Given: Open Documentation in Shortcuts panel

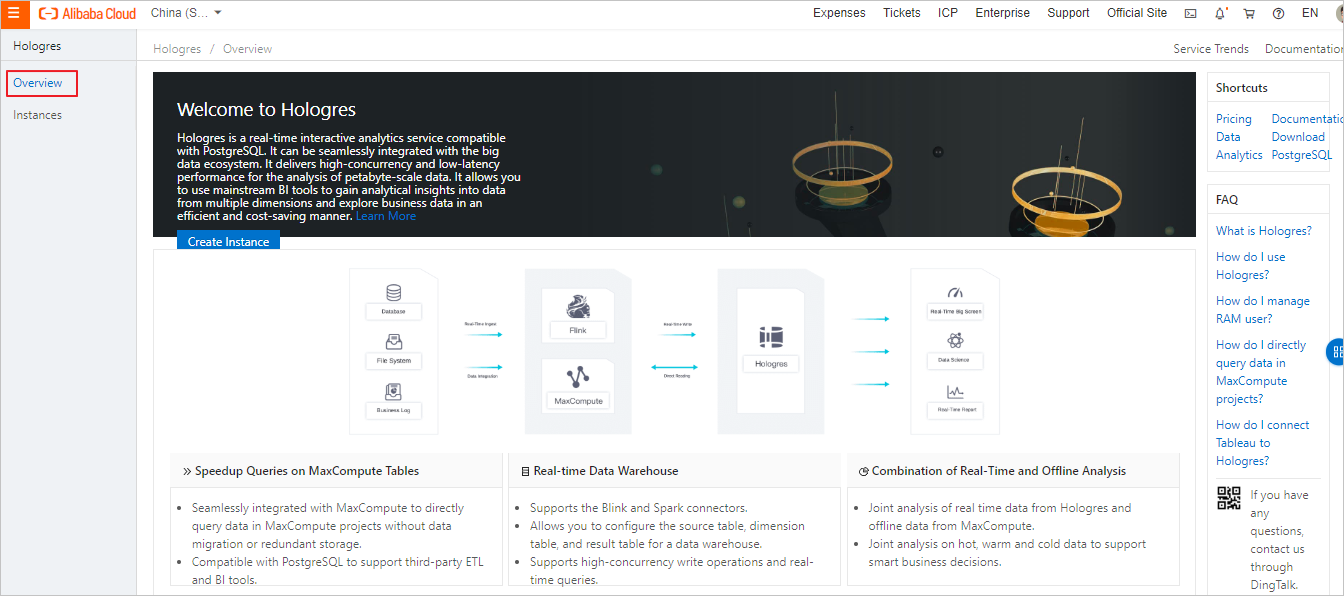Looking at the screenshot, I should 1307,119.
